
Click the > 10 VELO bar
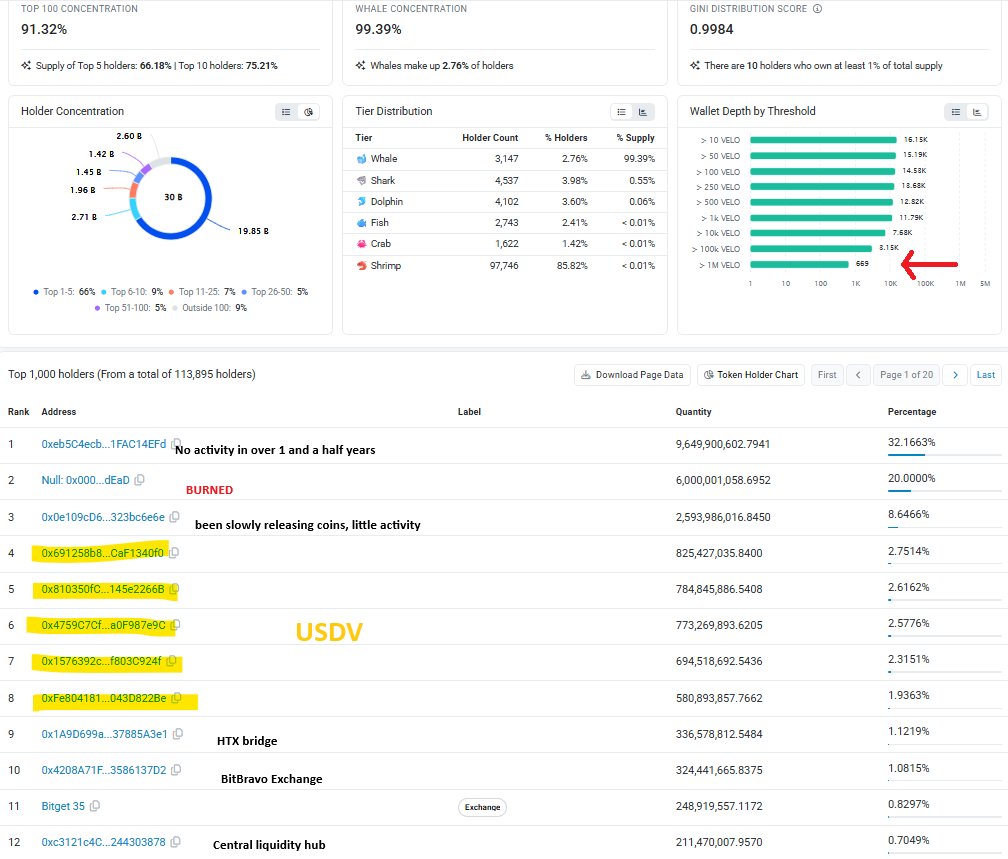[823, 140]
